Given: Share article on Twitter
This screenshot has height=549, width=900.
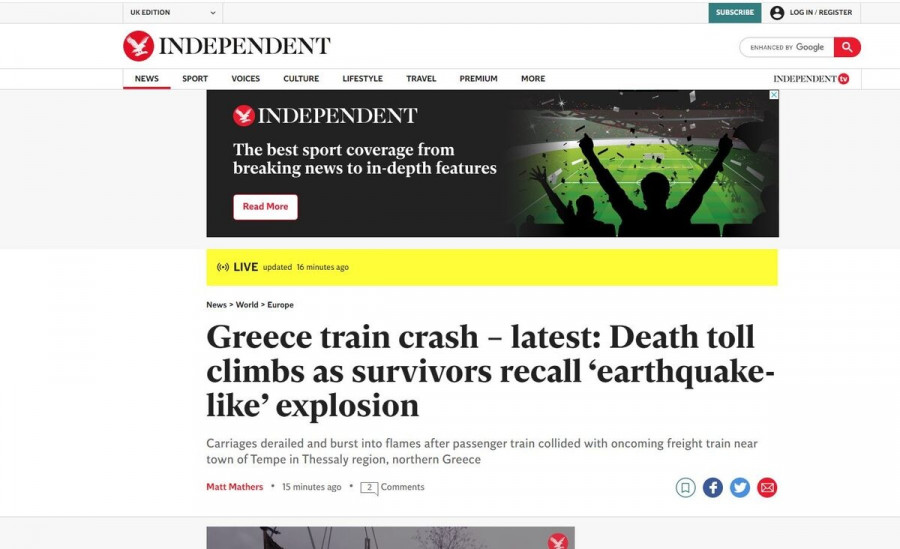Looking at the screenshot, I should coord(740,488).
